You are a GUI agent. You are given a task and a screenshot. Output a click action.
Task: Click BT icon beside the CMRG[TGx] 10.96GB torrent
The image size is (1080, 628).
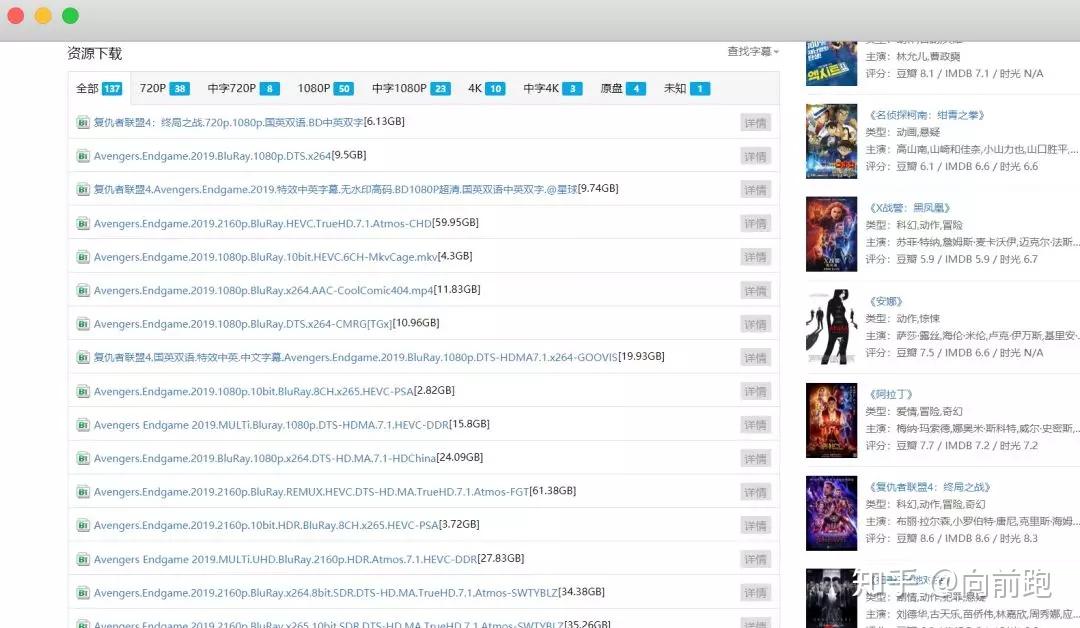click(83, 324)
